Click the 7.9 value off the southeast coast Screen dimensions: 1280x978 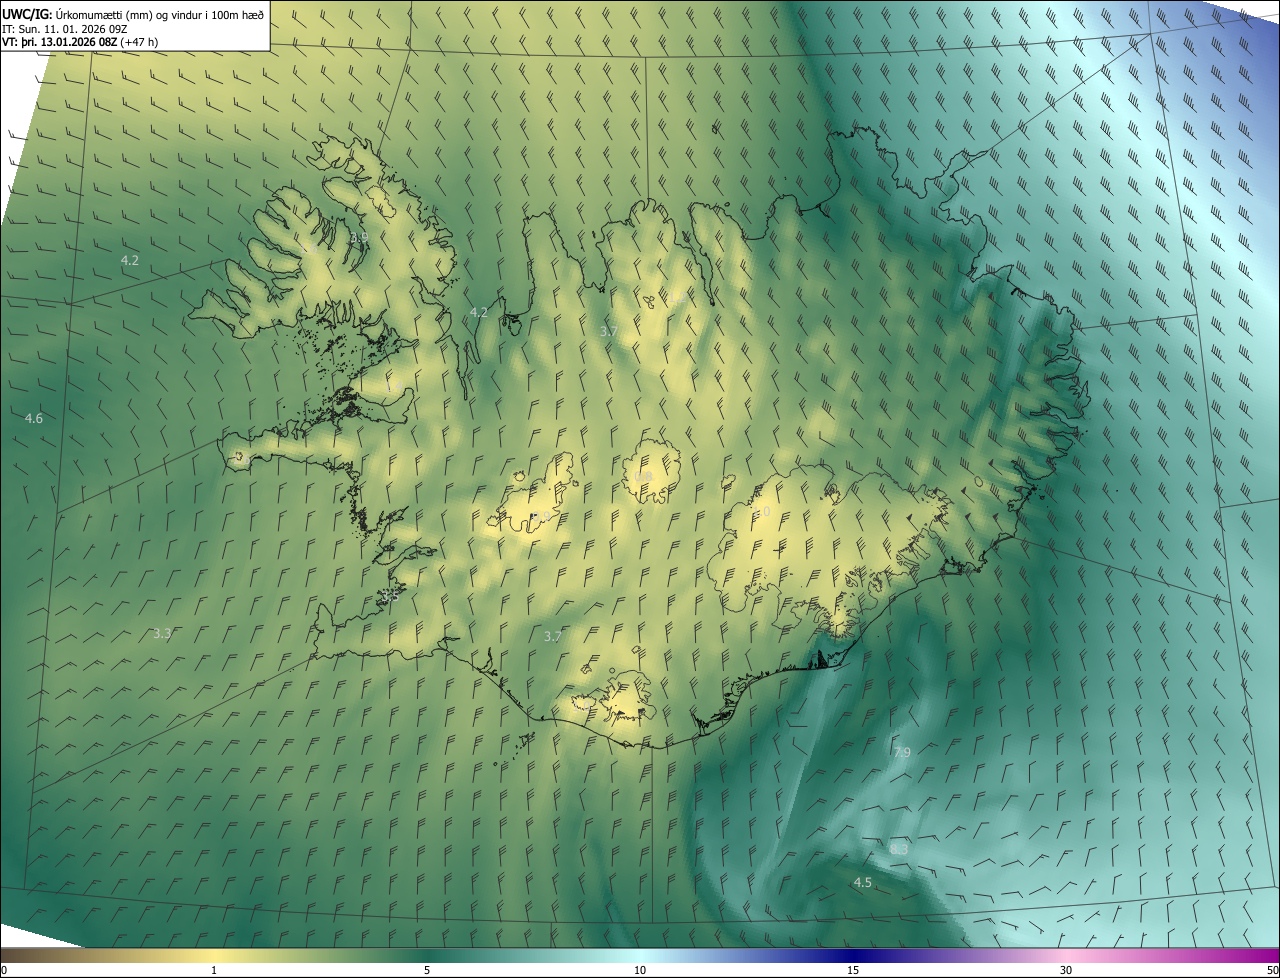902,752
